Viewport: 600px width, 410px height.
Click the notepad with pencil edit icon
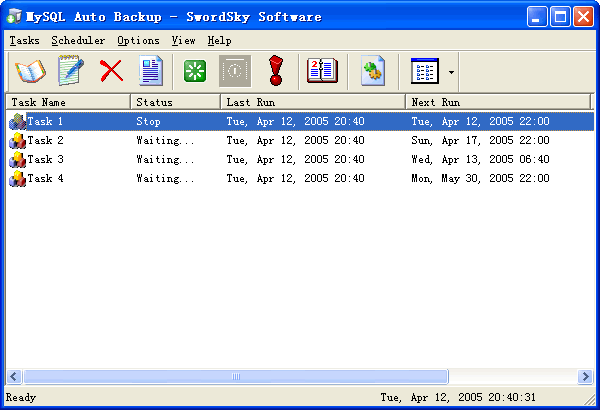71,70
